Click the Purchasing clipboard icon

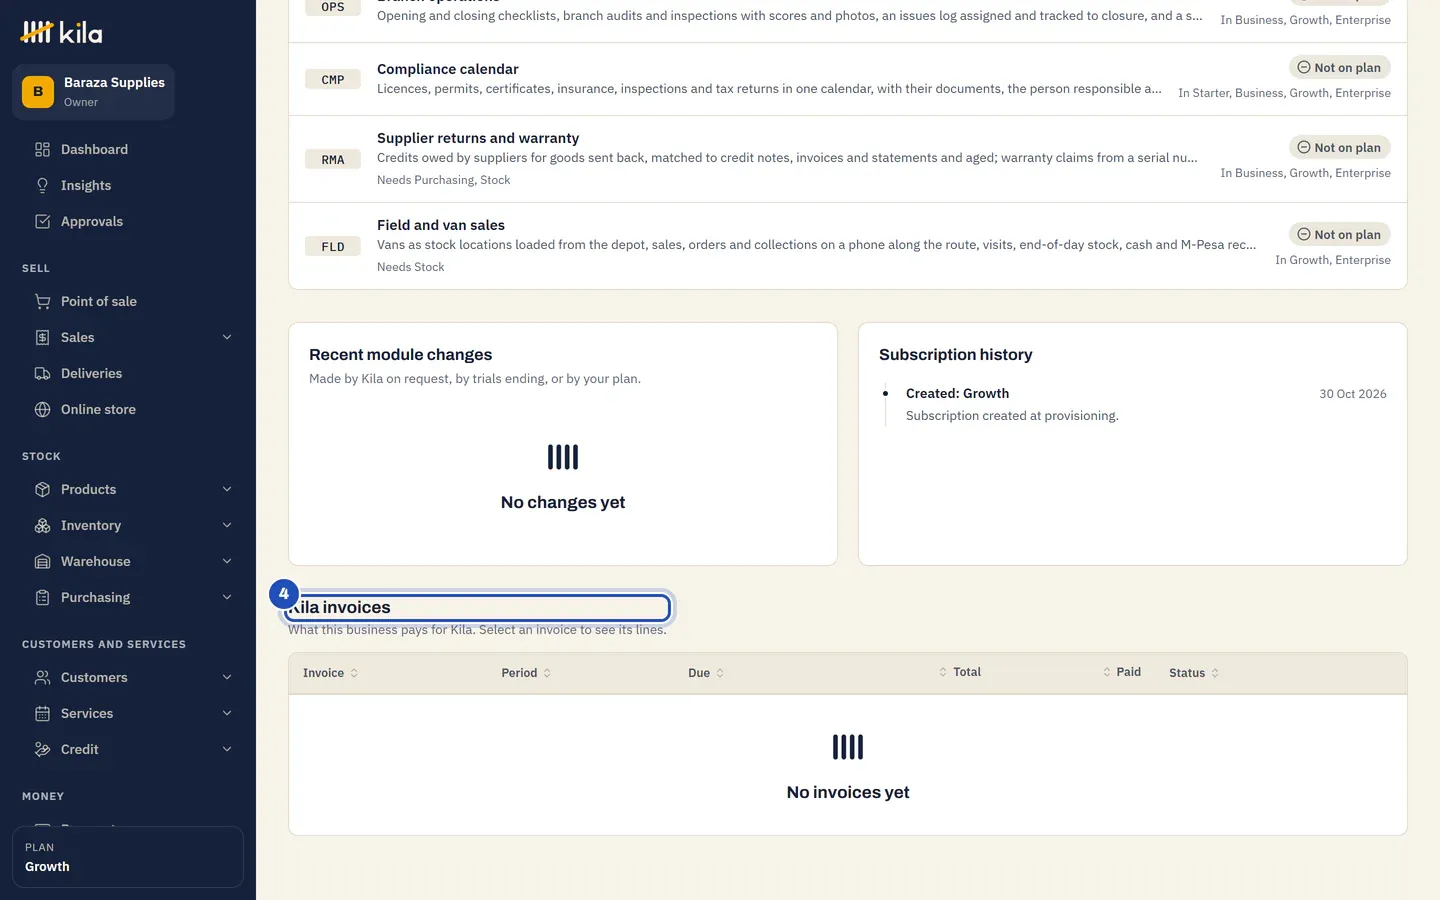click(x=42, y=597)
